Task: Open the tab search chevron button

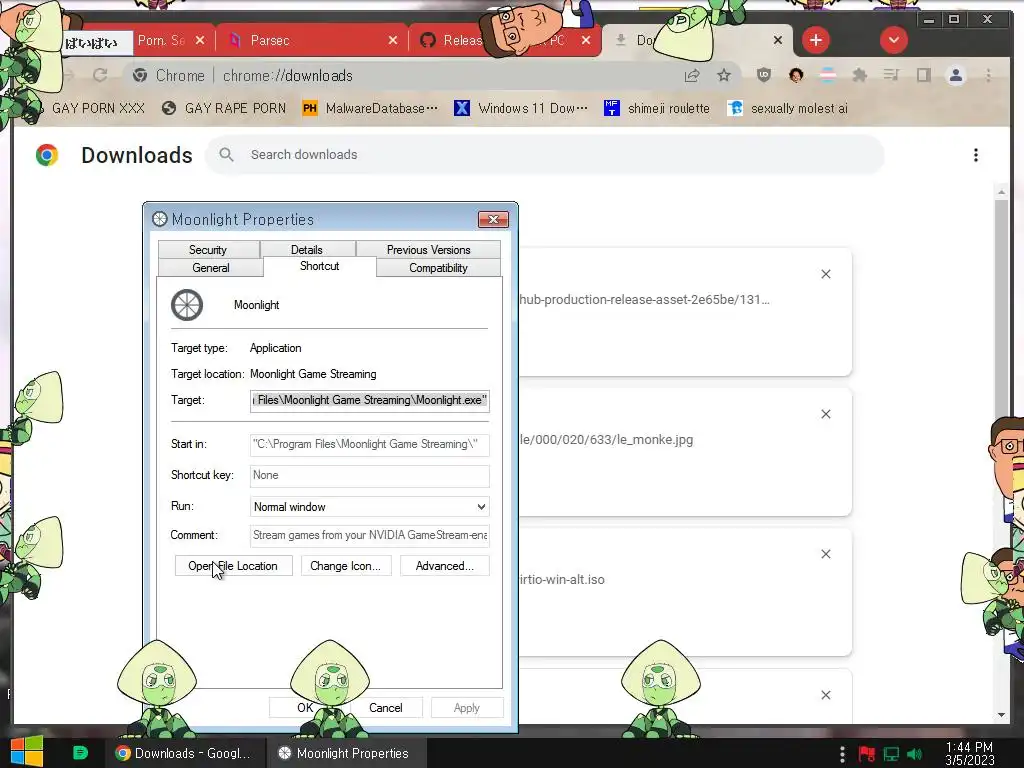Action: [x=893, y=40]
